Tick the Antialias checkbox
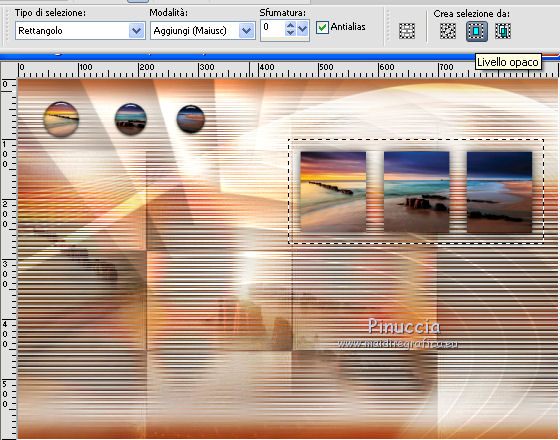The image size is (560, 440). coord(322,28)
